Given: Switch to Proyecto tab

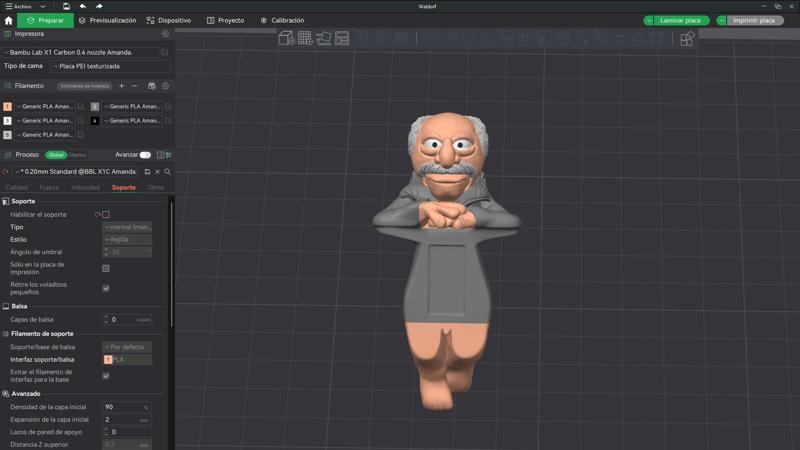Looking at the screenshot, I should point(226,20).
